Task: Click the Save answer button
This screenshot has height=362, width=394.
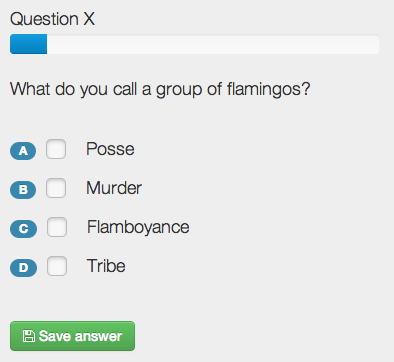Action: click(72, 336)
